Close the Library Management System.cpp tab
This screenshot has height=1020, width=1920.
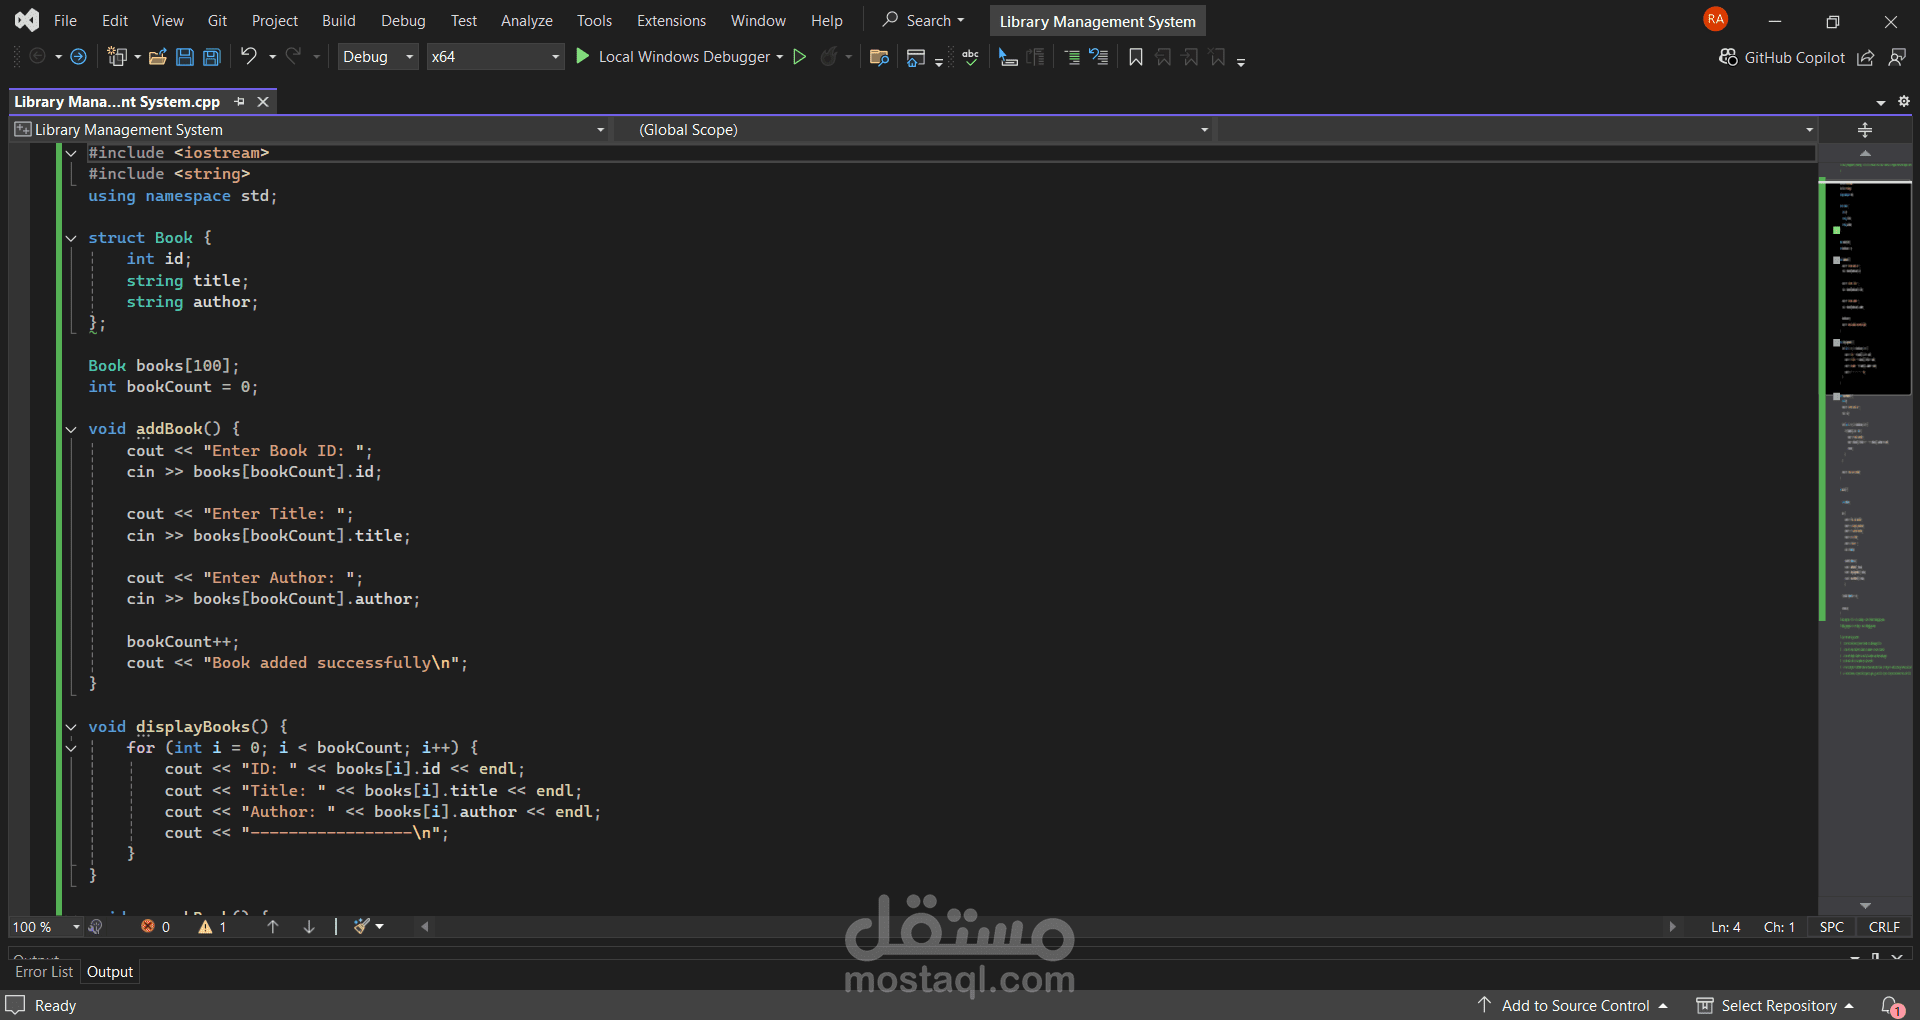(263, 102)
